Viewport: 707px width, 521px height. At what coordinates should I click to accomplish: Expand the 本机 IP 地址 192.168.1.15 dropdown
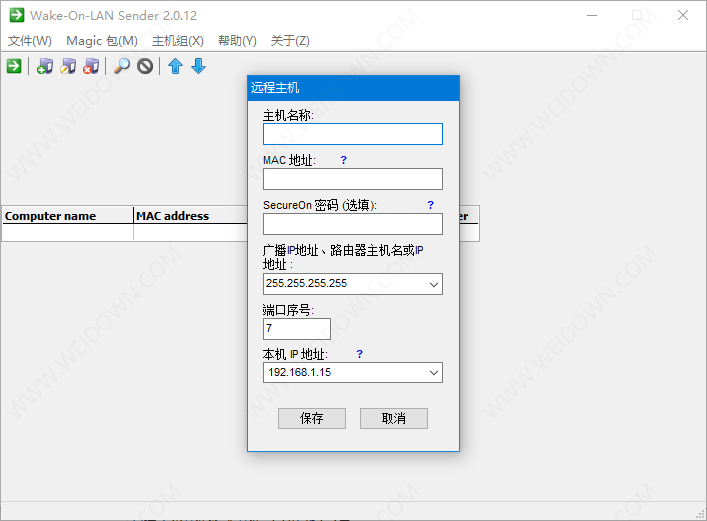(434, 373)
